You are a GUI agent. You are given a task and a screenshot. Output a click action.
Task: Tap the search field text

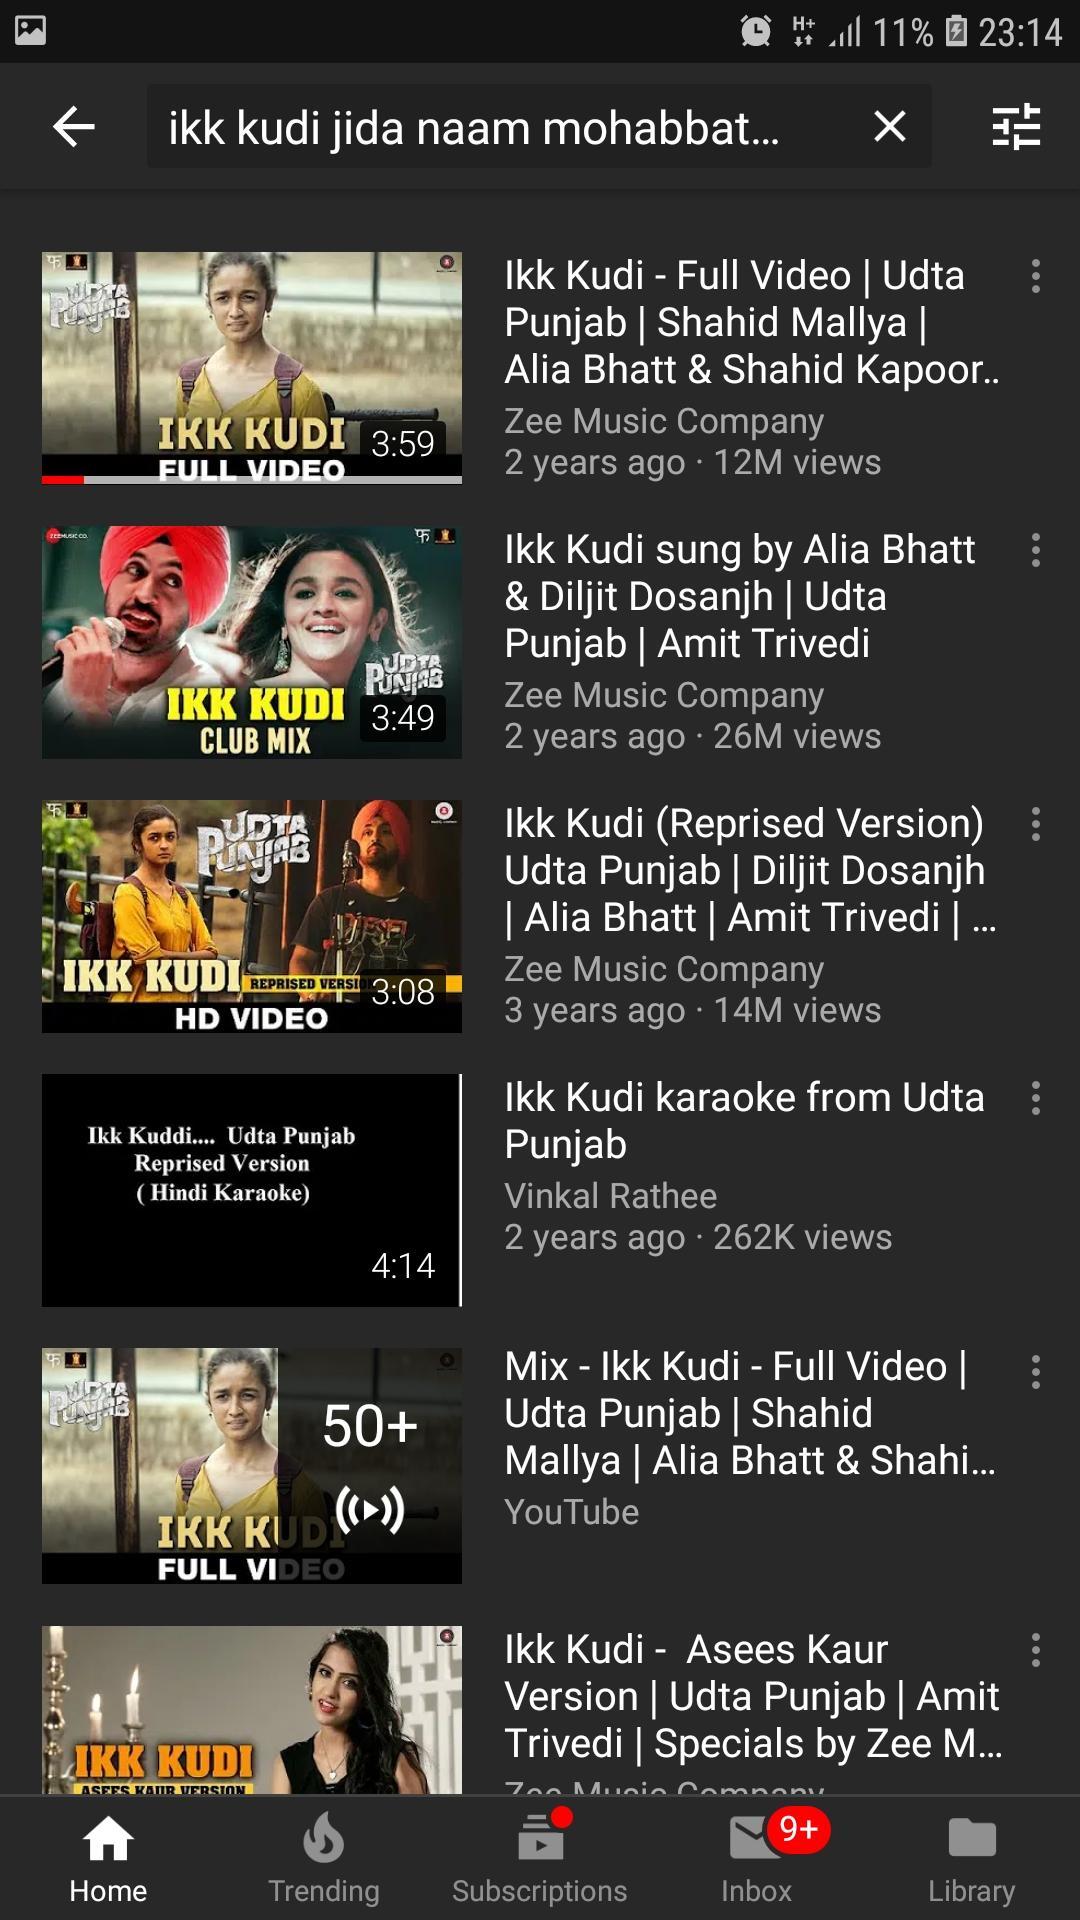pos(474,128)
